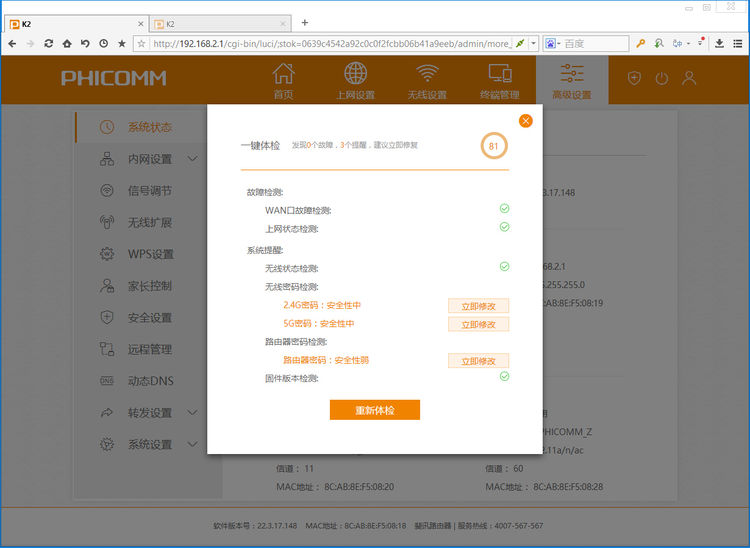Open the 首页 home icon in navigation
The image size is (750, 548).
[284, 81]
